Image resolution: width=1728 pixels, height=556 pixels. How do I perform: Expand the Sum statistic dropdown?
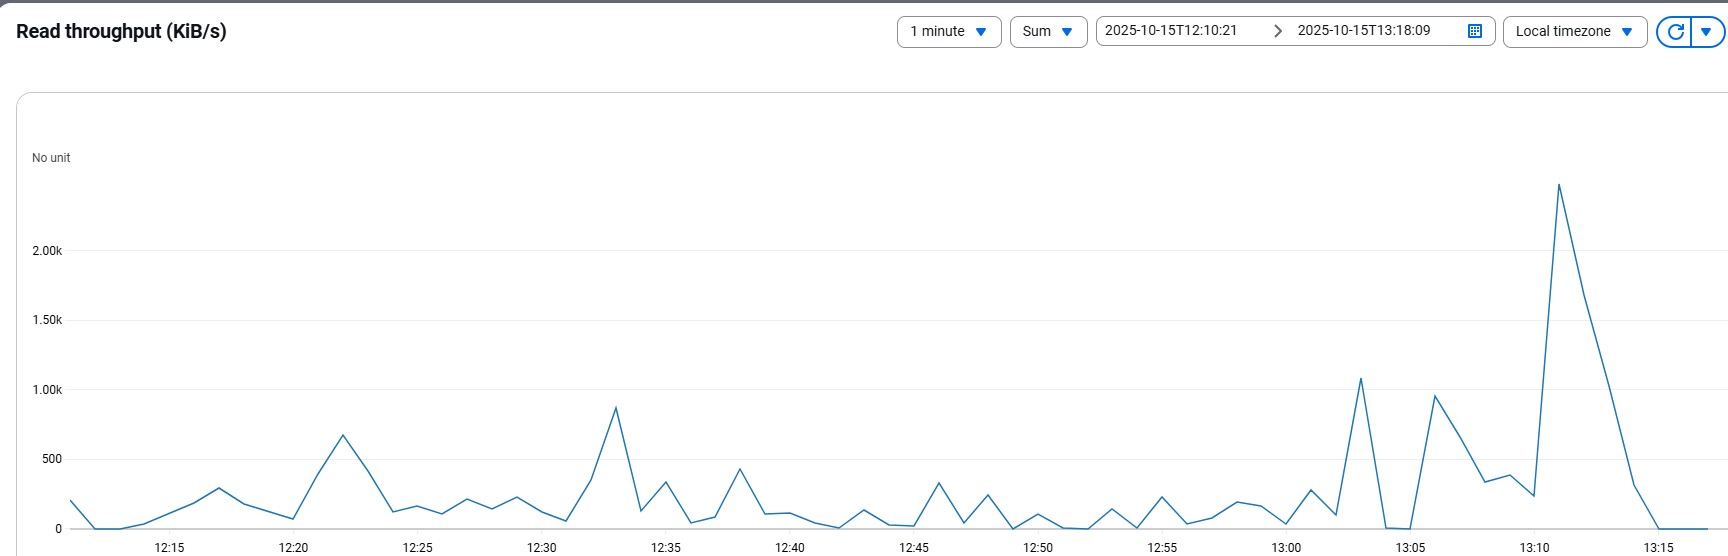point(1048,32)
